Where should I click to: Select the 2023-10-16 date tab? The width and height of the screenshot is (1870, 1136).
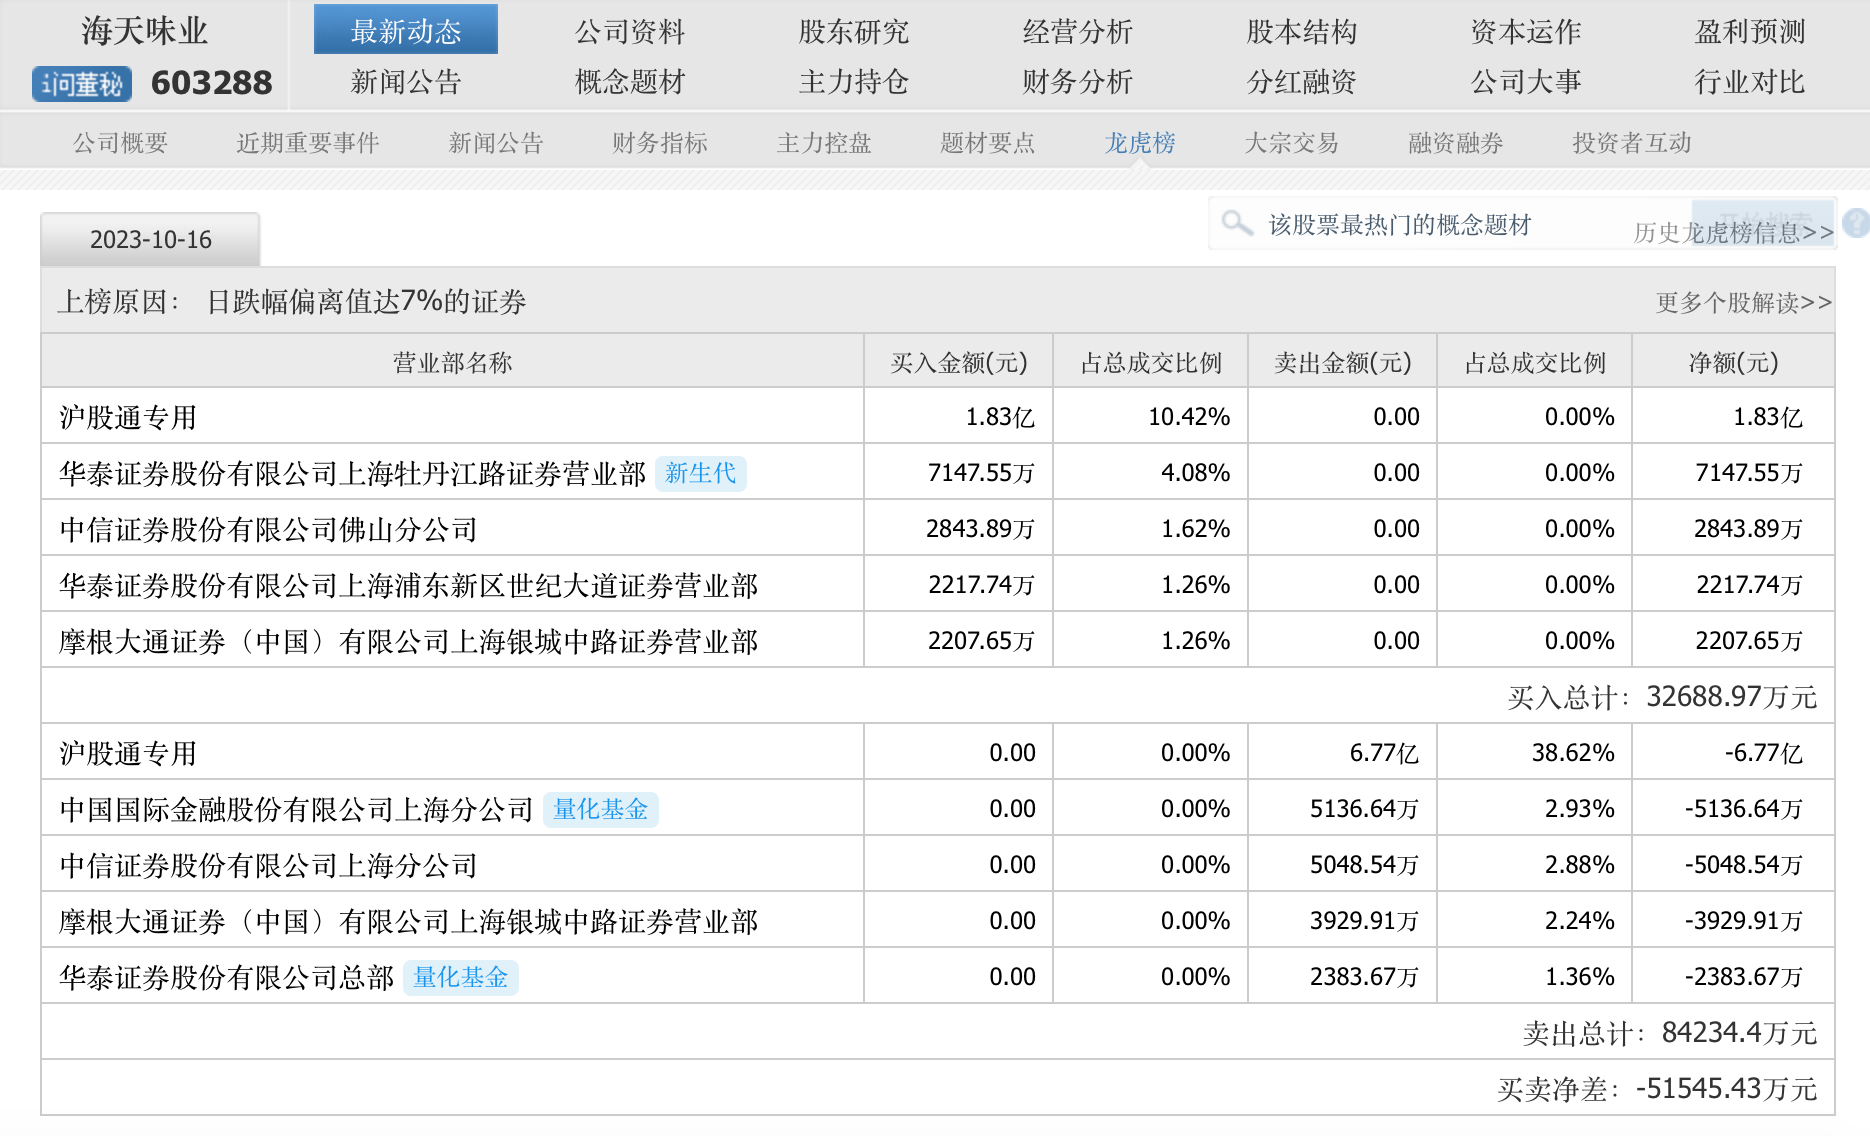tap(151, 240)
